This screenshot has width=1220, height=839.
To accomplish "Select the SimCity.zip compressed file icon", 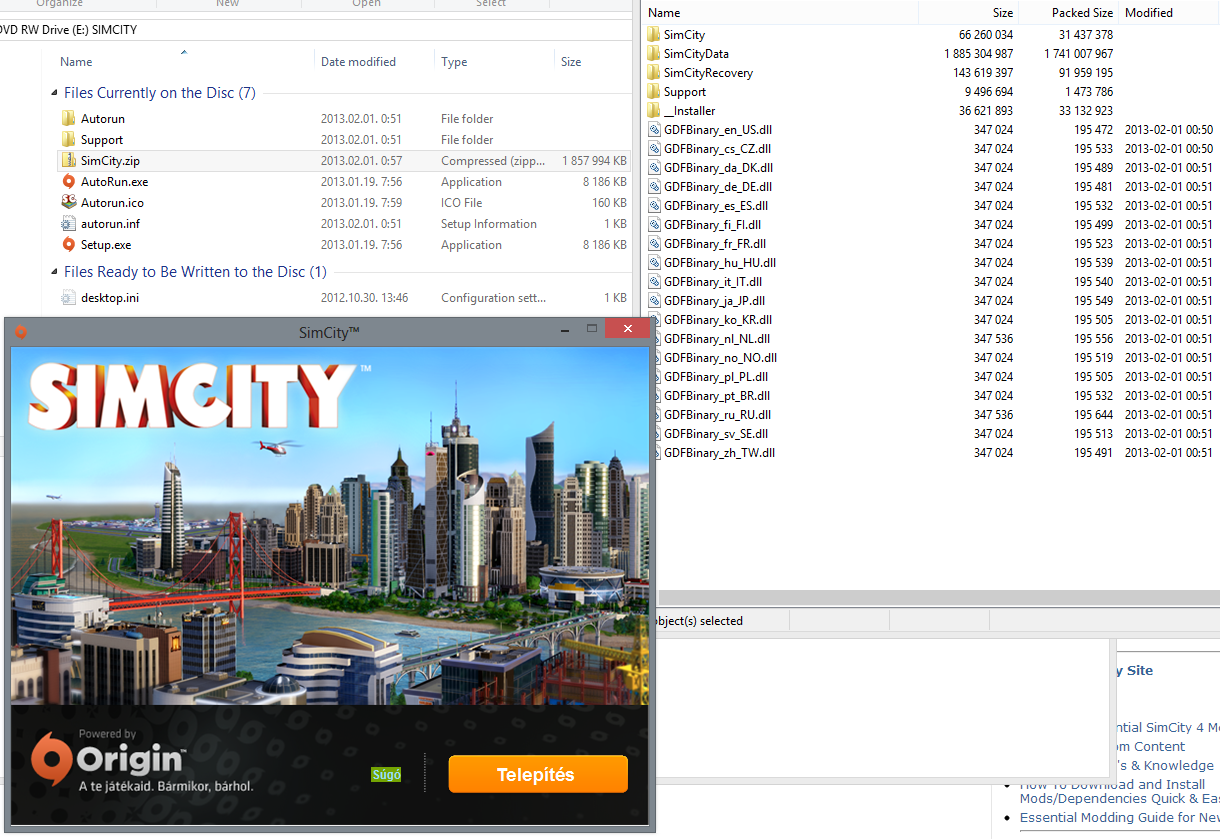I will (68, 161).
